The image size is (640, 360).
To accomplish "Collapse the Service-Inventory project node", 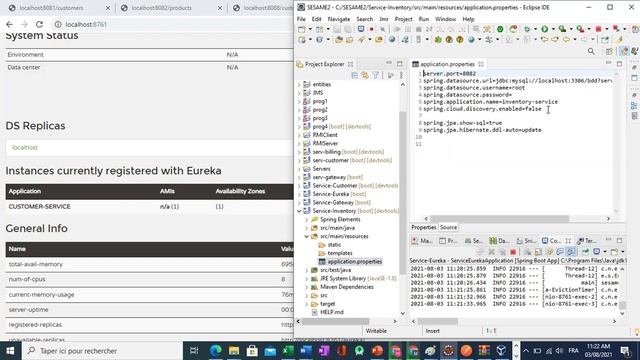I will tap(299, 211).
